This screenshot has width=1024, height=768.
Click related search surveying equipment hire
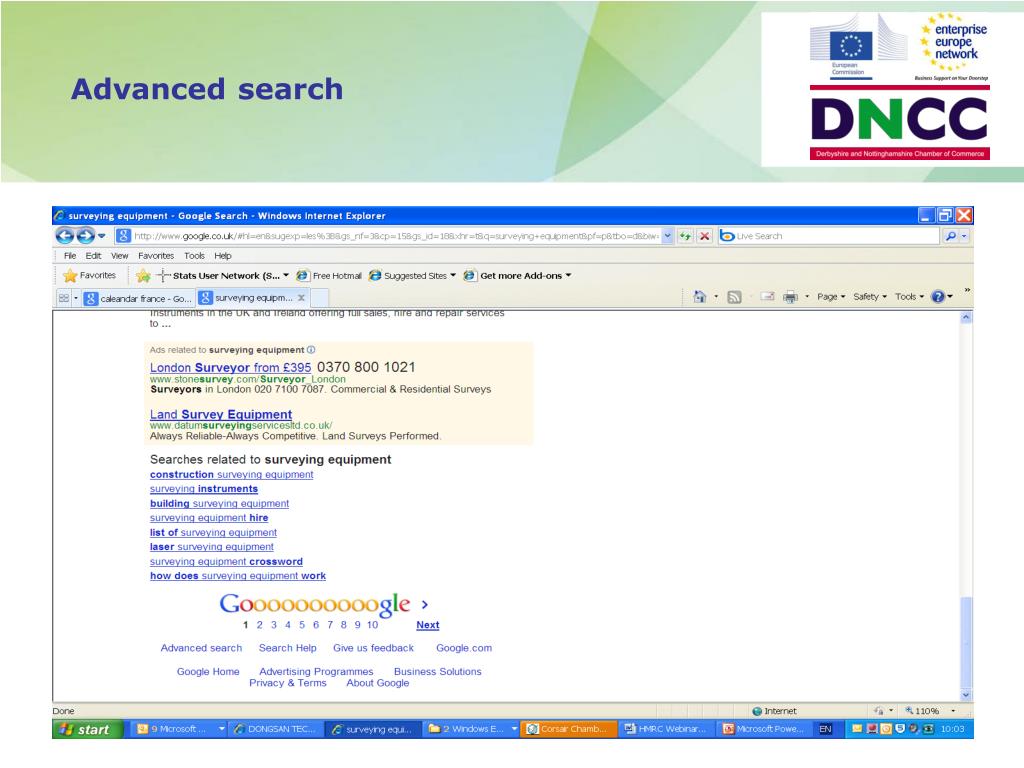[x=209, y=518]
